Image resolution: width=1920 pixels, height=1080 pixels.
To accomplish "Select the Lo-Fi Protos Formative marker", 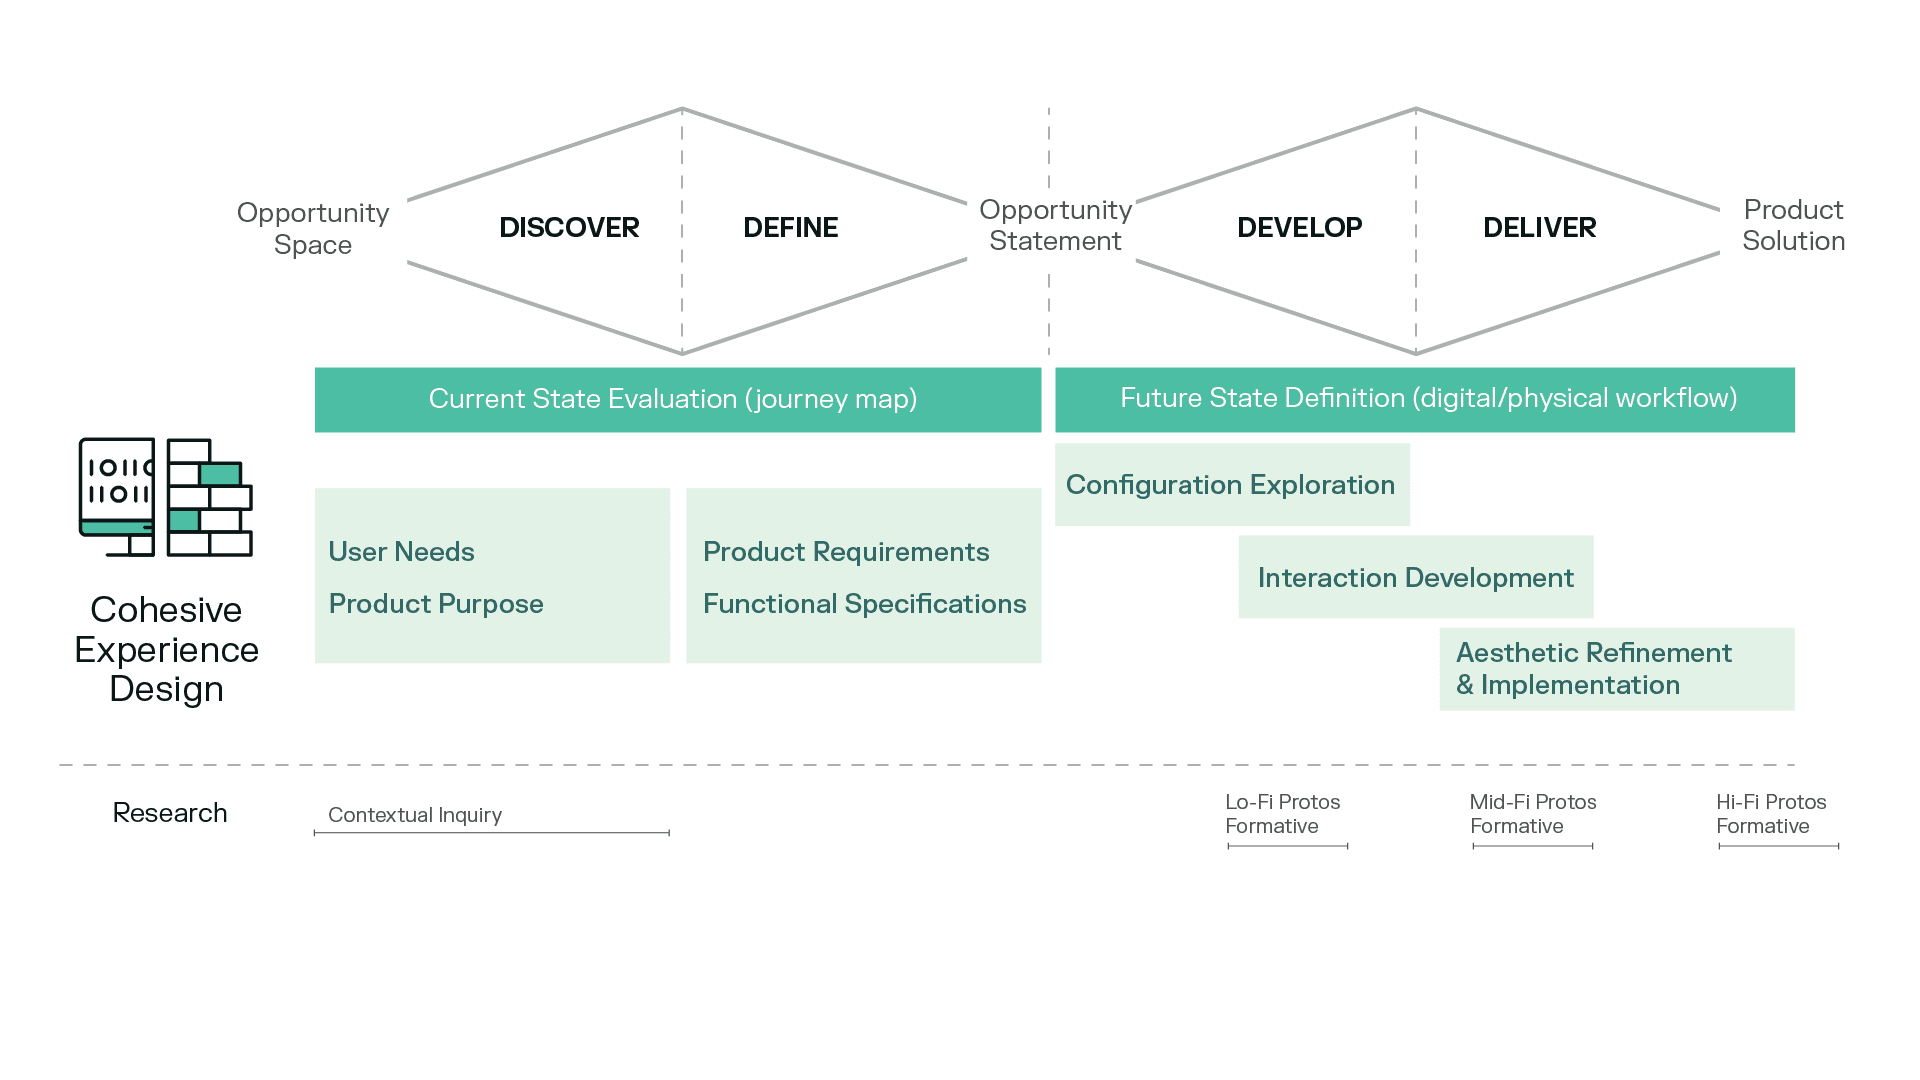I will (1282, 814).
